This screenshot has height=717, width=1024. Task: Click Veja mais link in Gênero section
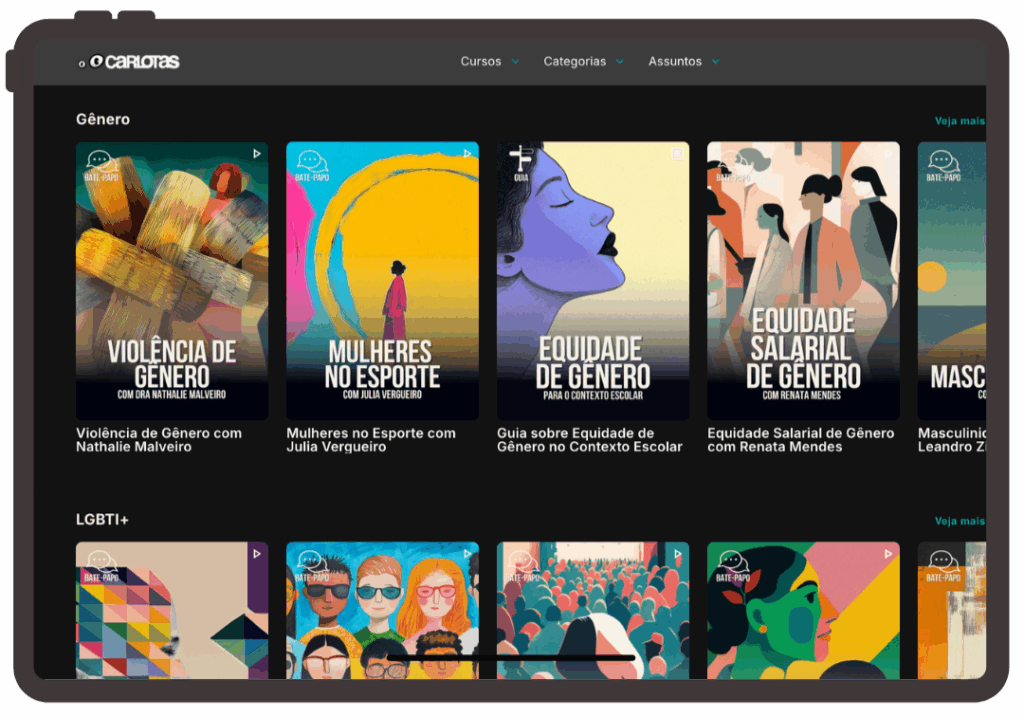[959, 121]
